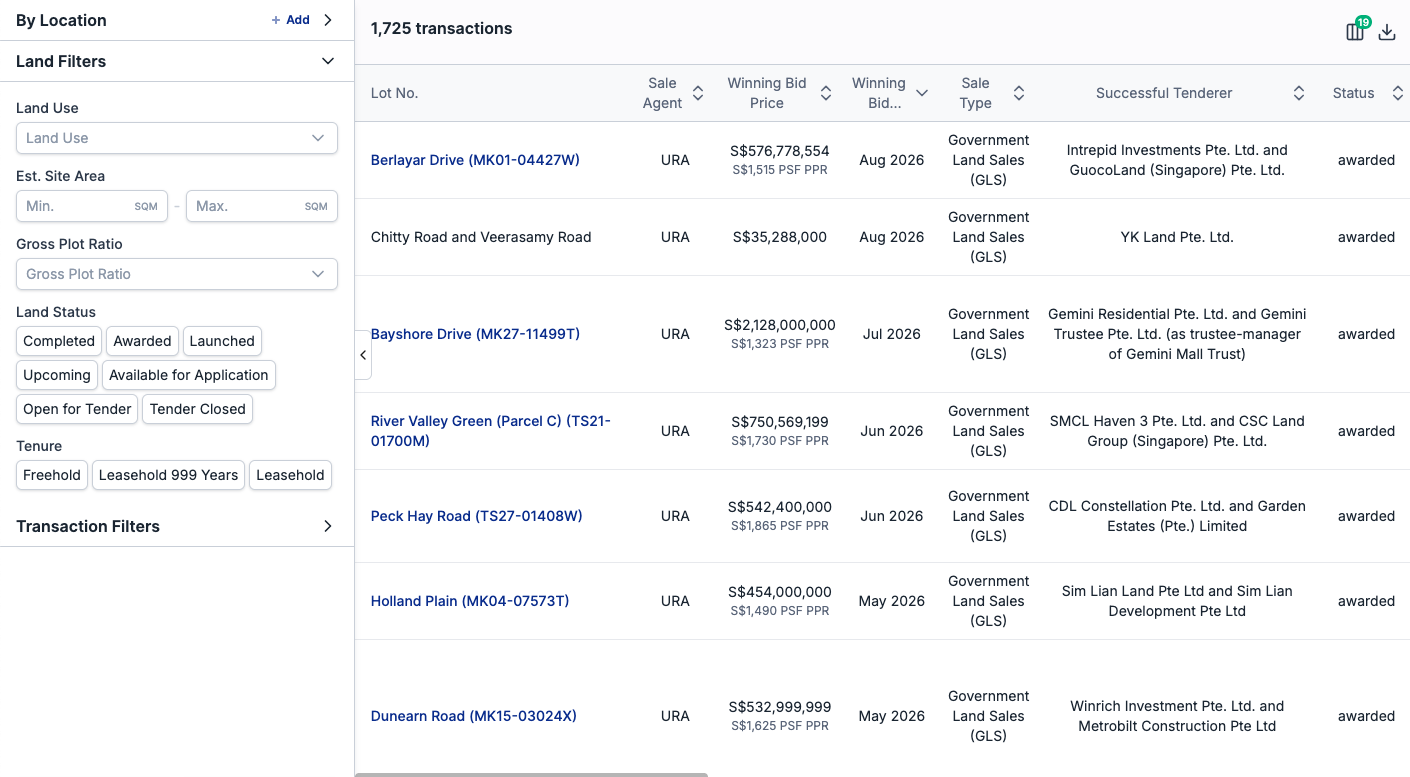1410x777 pixels.
Task: Collapse the sidebar with the left arrow handle
Action: point(363,355)
